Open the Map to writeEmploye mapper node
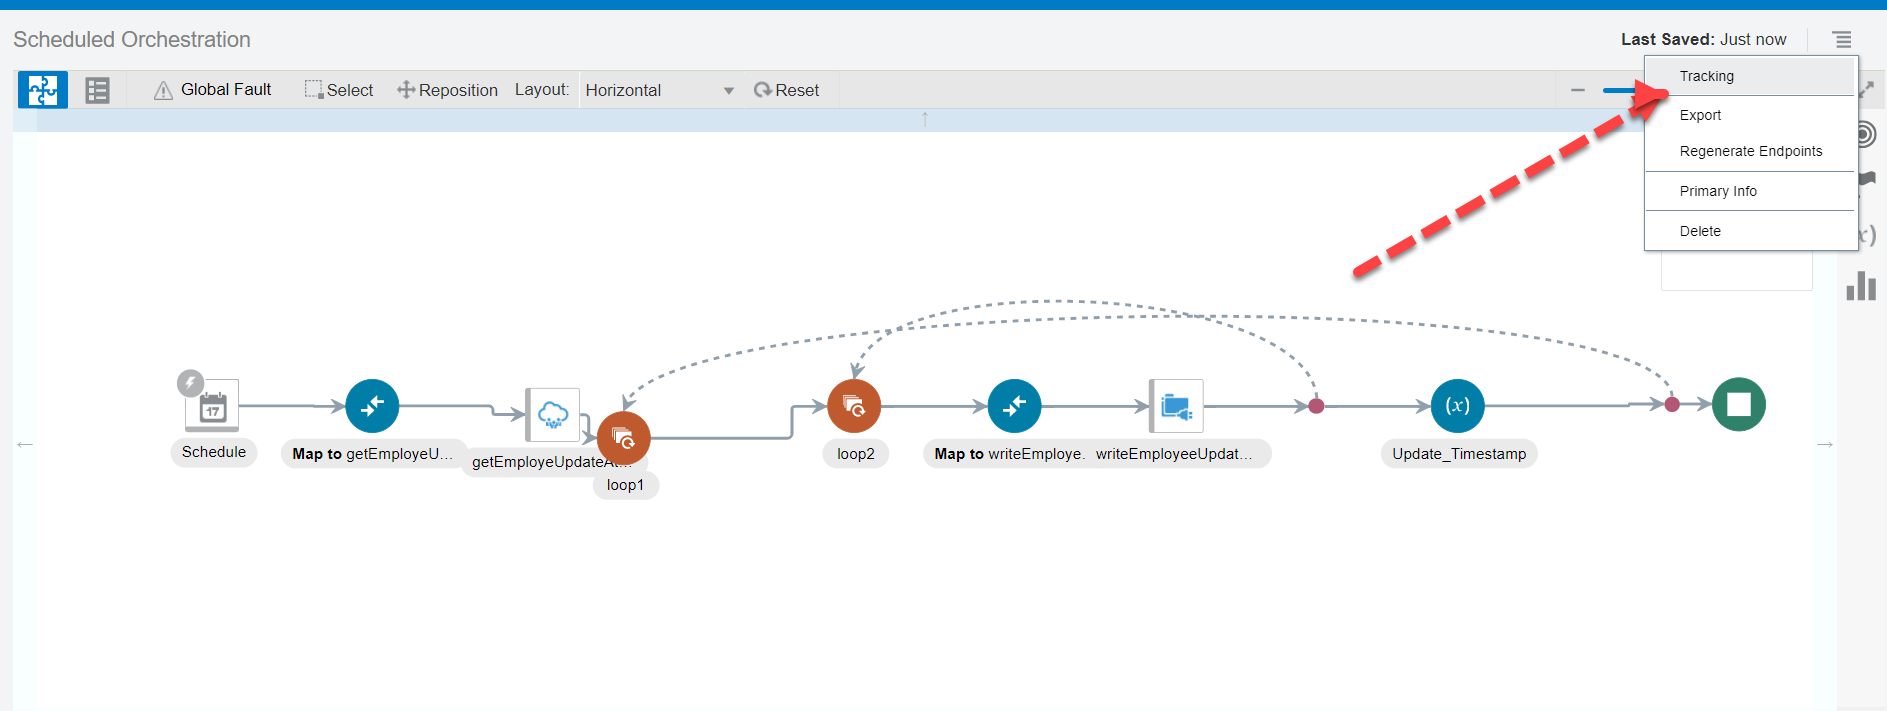 (x=1014, y=406)
